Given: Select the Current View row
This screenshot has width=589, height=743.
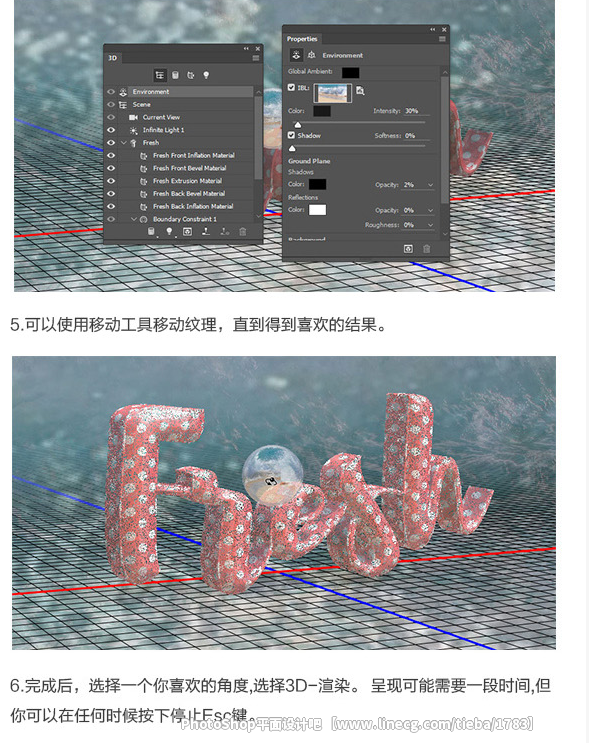Looking at the screenshot, I should click(x=179, y=117).
